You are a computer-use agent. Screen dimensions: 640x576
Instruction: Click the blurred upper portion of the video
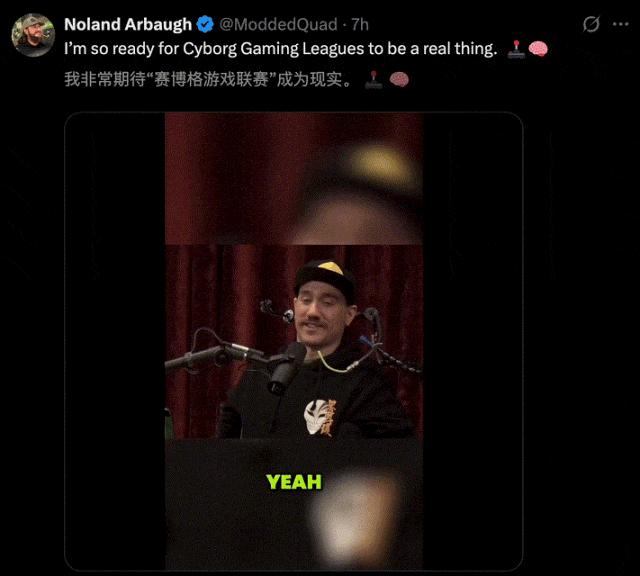(x=293, y=179)
